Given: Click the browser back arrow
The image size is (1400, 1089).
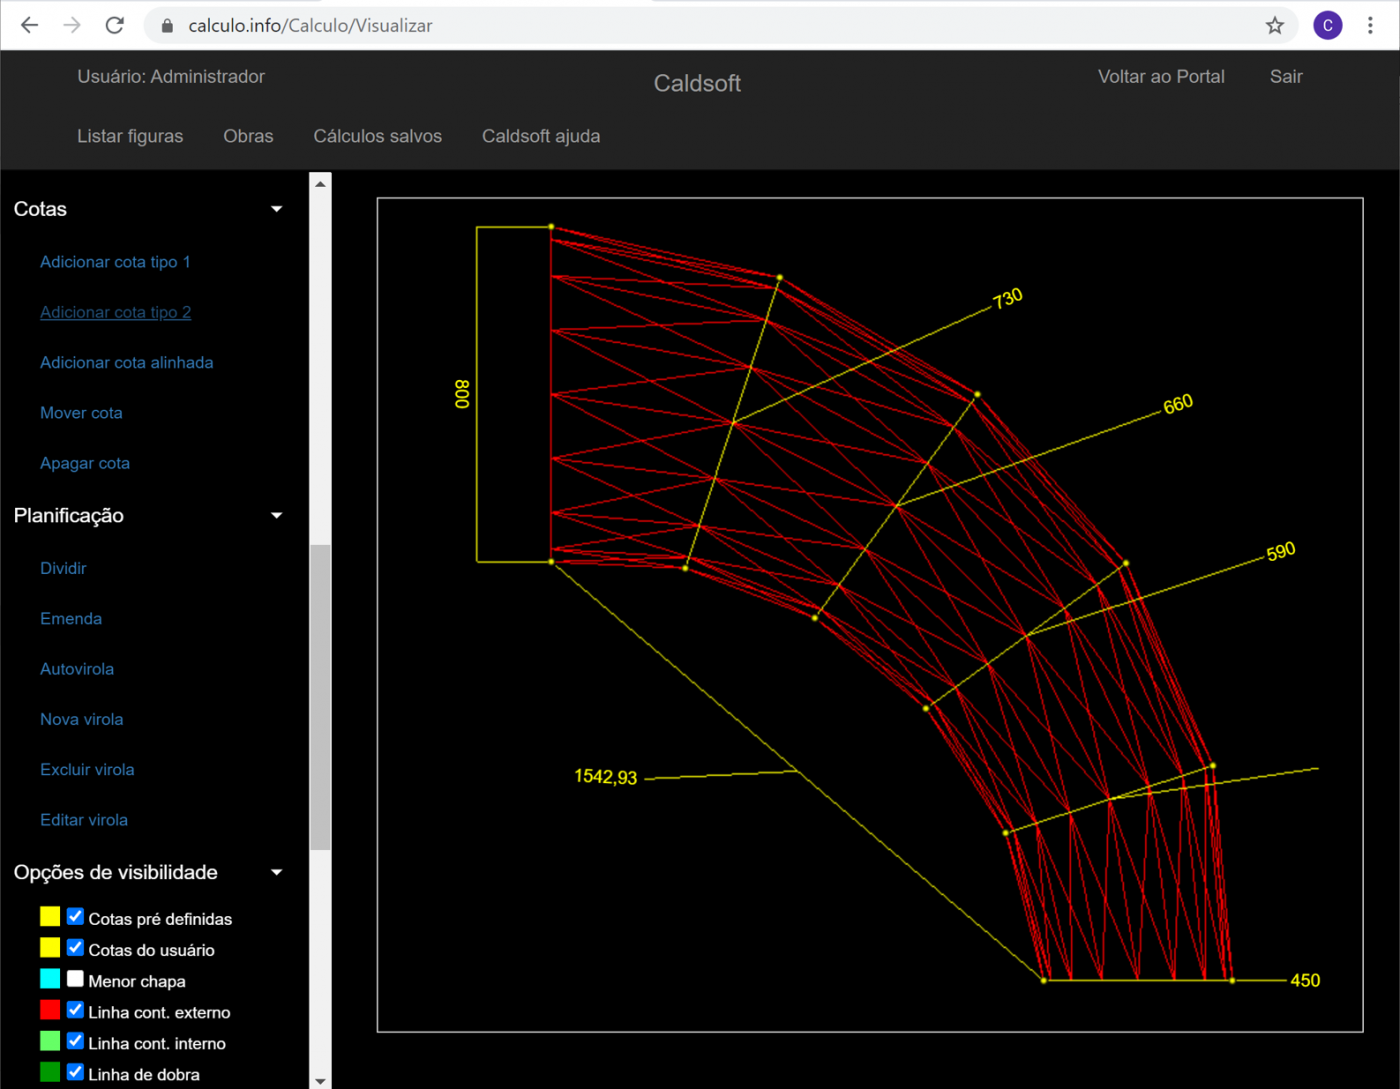Looking at the screenshot, I should (30, 25).
